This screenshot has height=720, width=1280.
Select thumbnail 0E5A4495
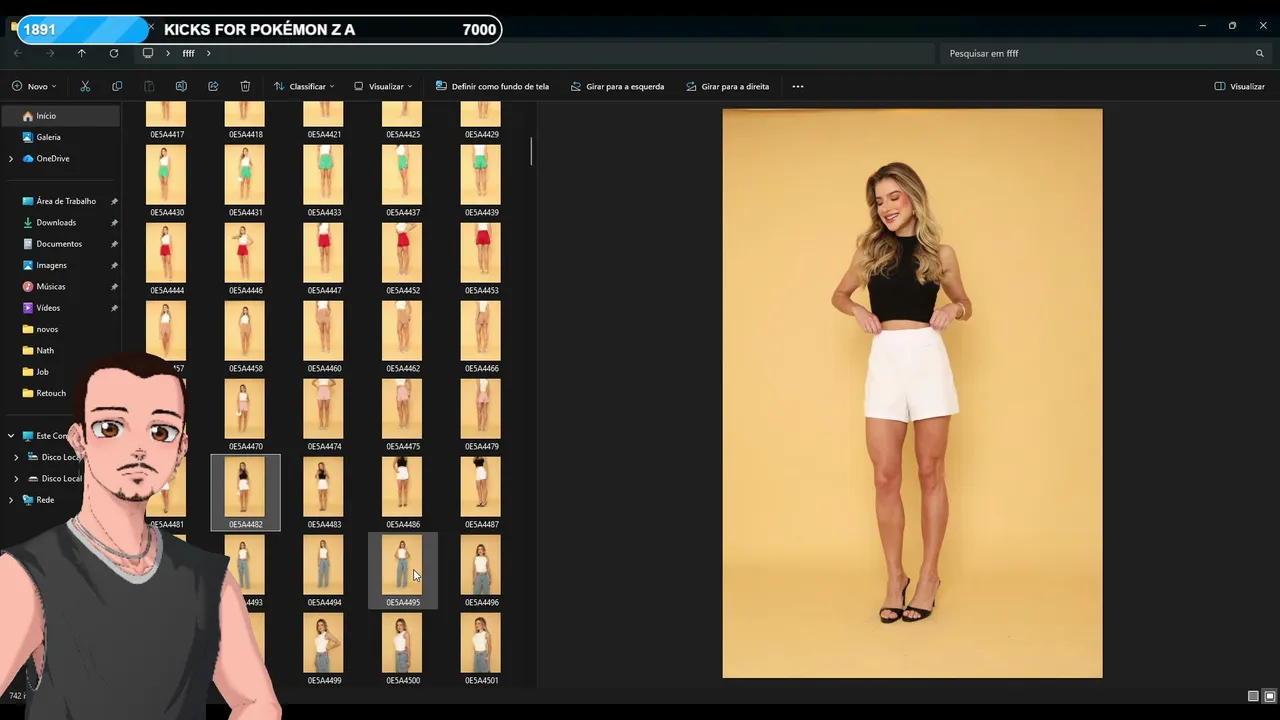tap(403, 570)
